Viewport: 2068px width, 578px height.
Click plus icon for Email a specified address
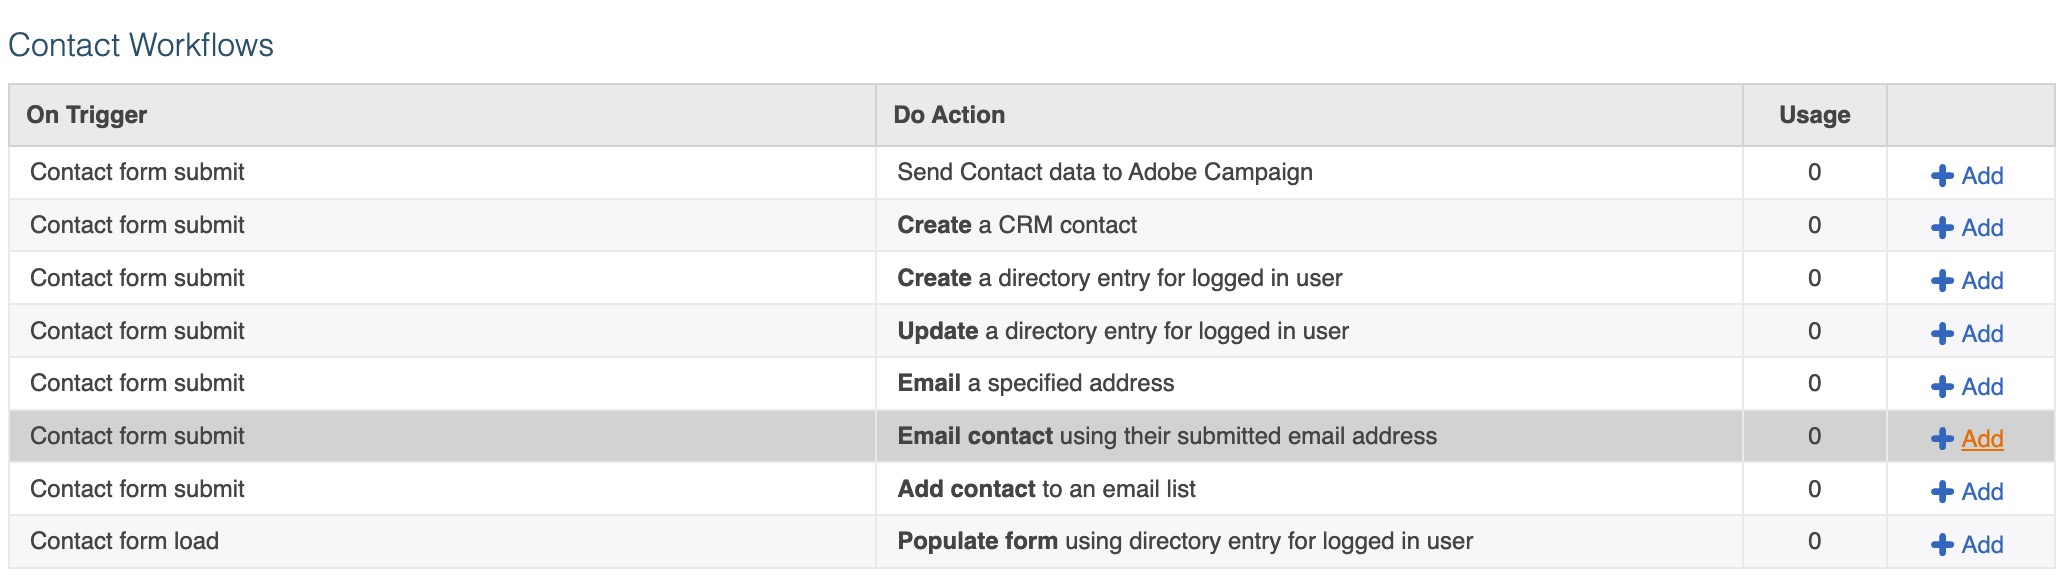1942,387
